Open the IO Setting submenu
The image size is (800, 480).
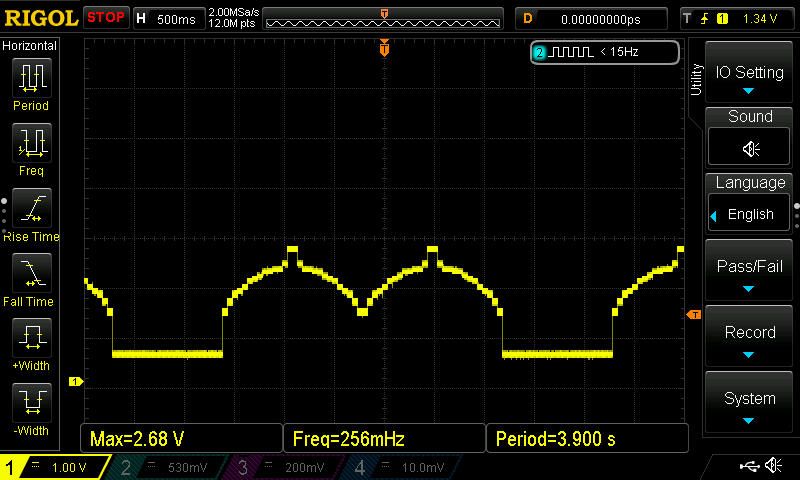[750, 78]
